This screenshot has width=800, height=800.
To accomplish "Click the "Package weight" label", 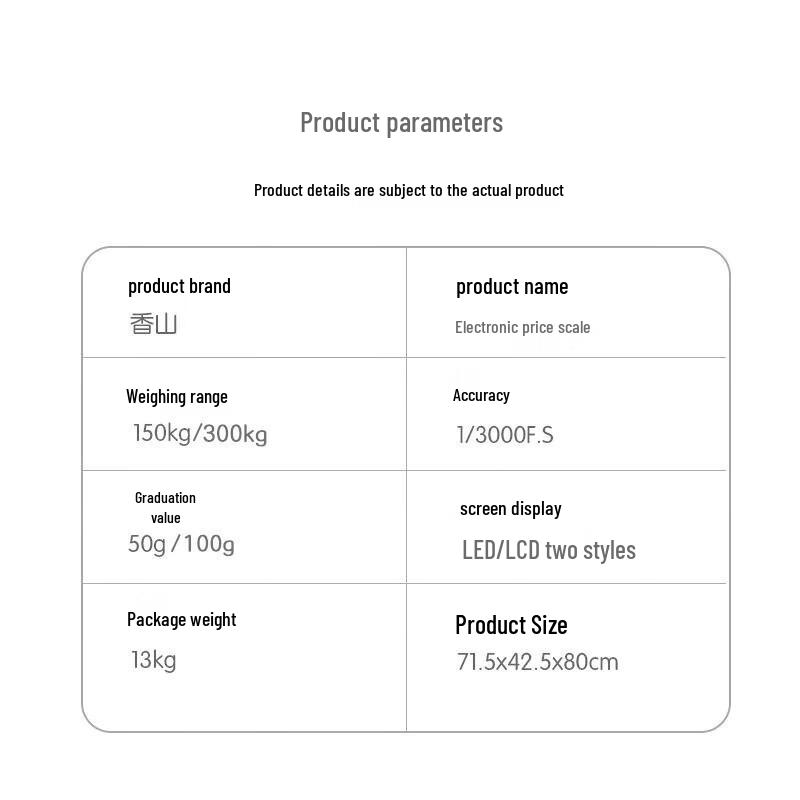I will (x=181, y=619).
